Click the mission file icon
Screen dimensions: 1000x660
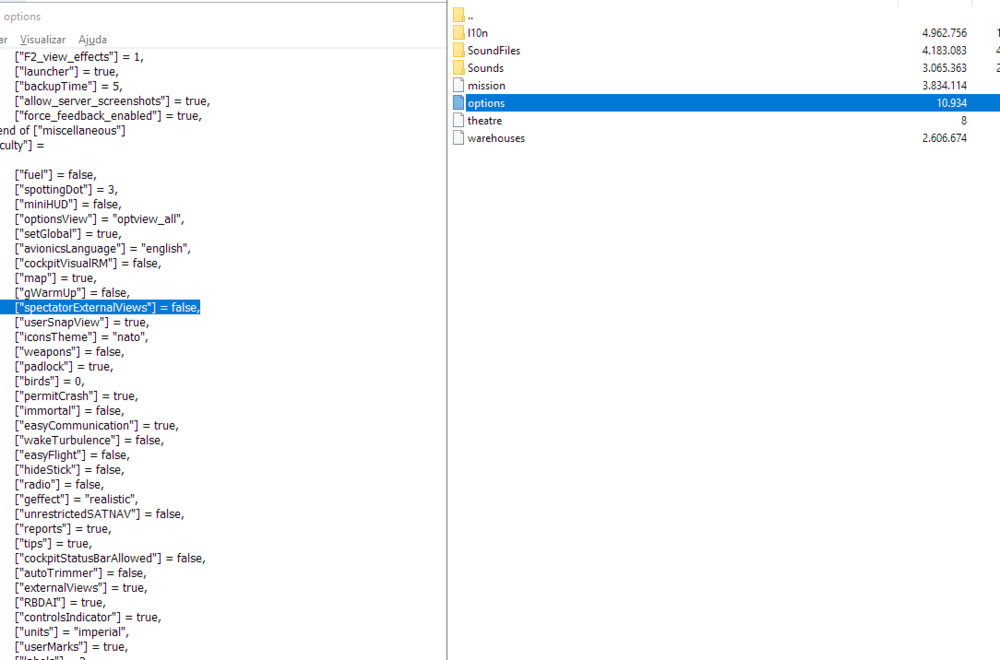459,85
